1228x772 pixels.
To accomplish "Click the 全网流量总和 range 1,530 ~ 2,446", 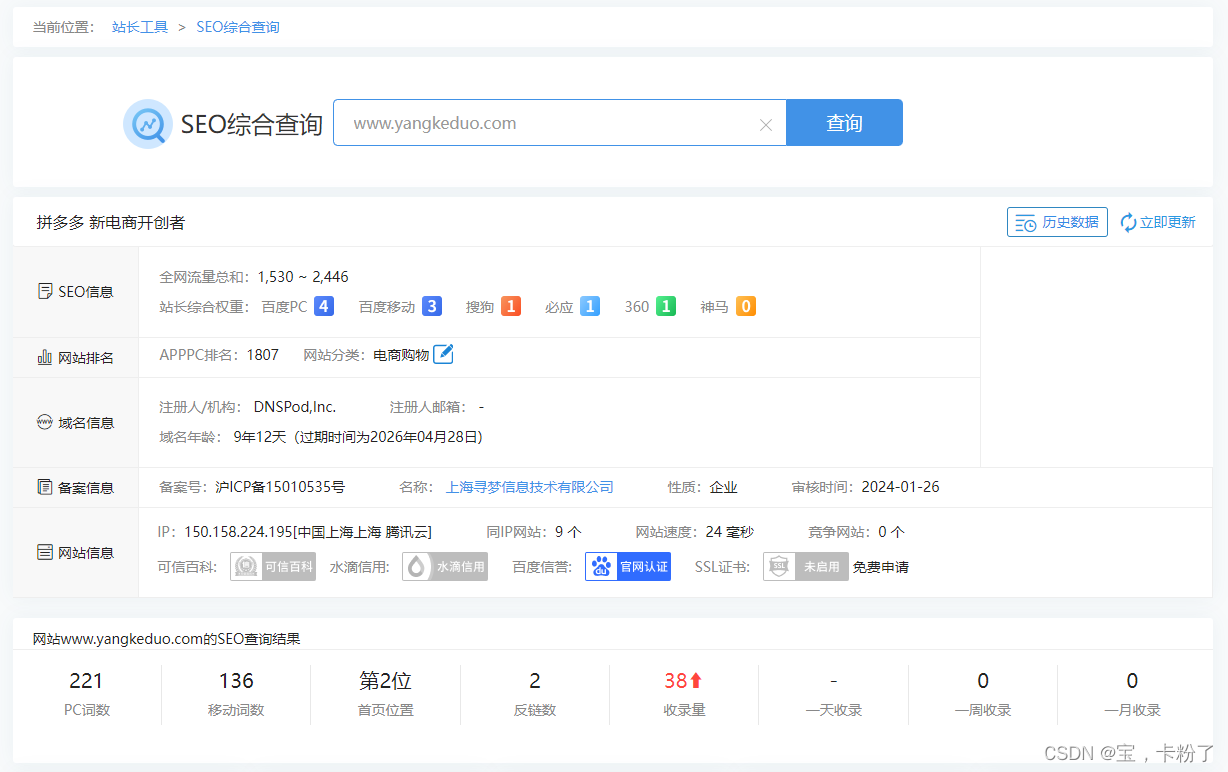I will coord(303,277).
